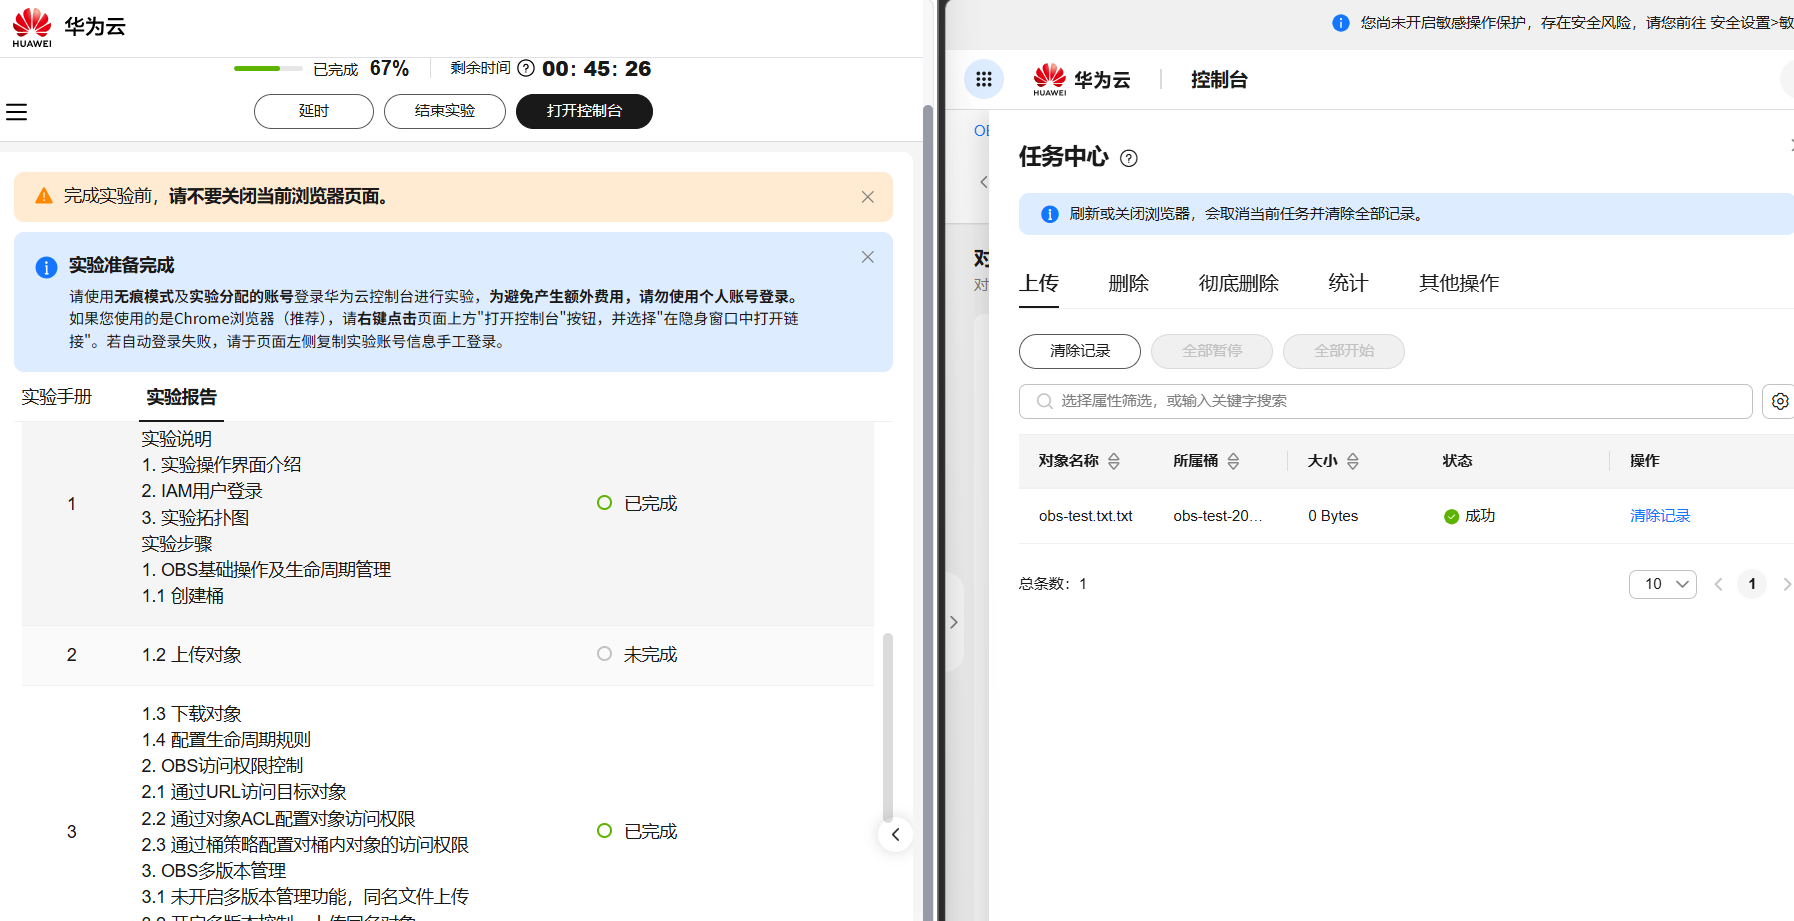Click the task filter search input

point(1385,401)
